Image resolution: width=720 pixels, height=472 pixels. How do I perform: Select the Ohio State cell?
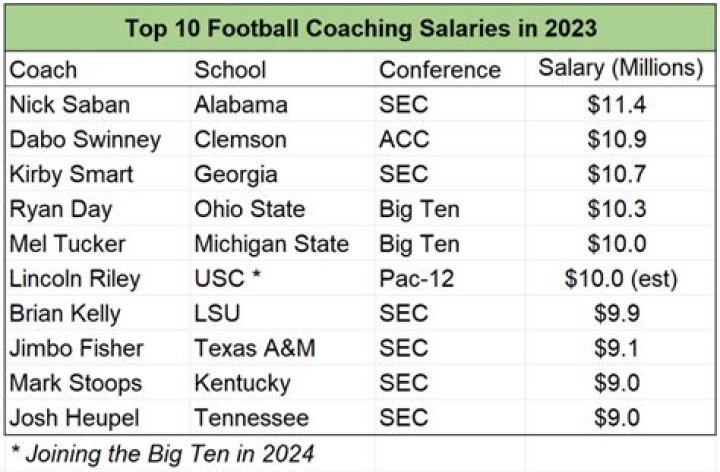(249, 209)
